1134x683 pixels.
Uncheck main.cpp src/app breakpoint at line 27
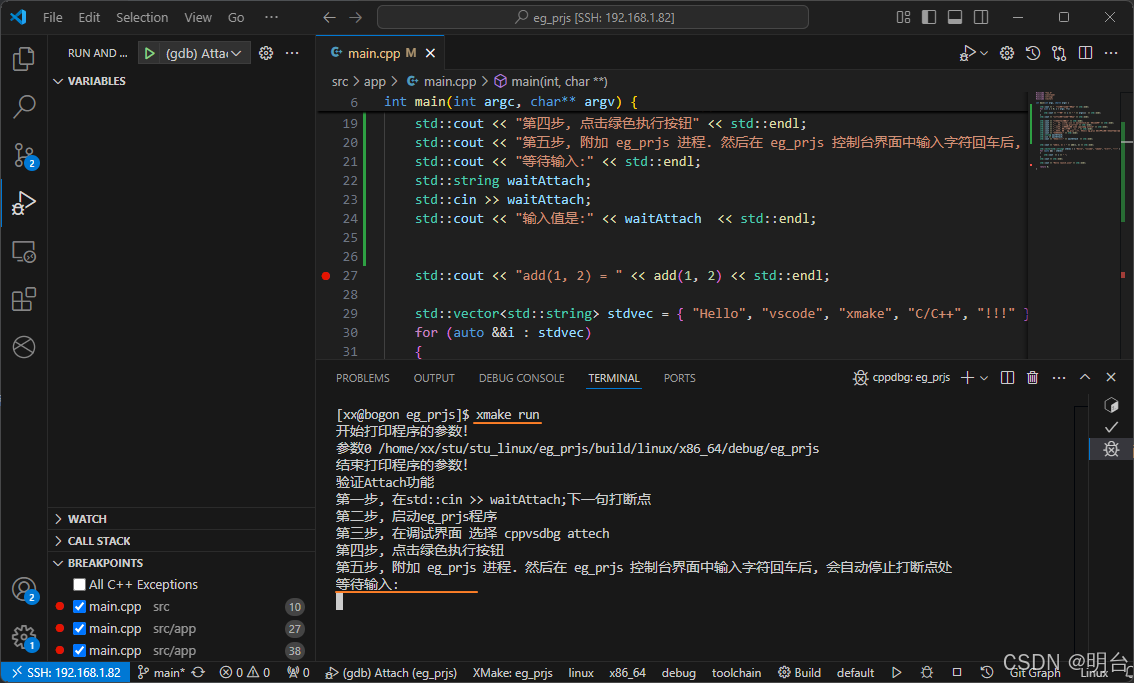point(80,629)
